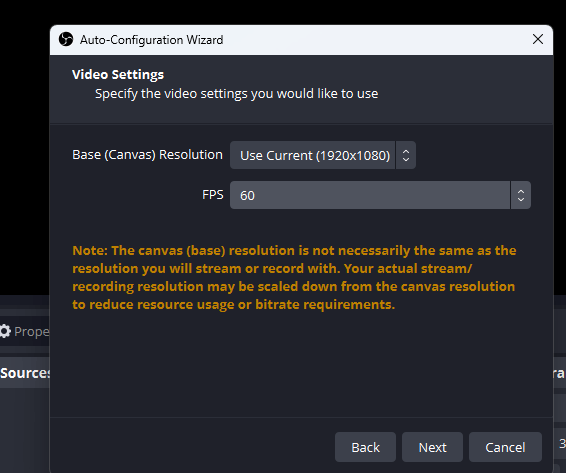
Task: Select the Sources panel header
Action: pos(25,373)
